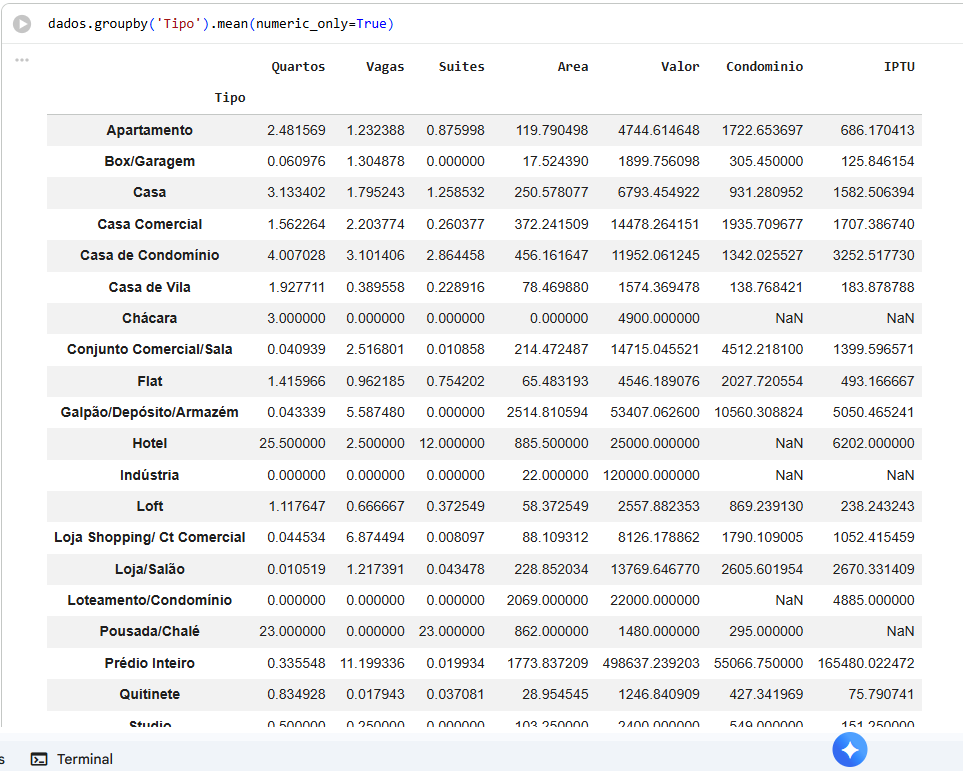
Task: Click Casa Comercial Valor 14478.264151
Action: click(x=655, y=224)
